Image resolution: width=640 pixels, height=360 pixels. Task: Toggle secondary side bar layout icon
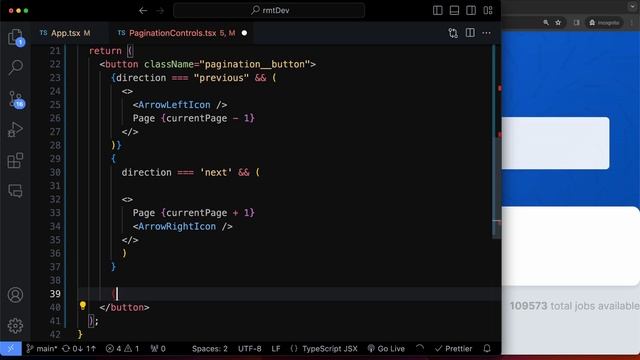click(x=471, y=11)
